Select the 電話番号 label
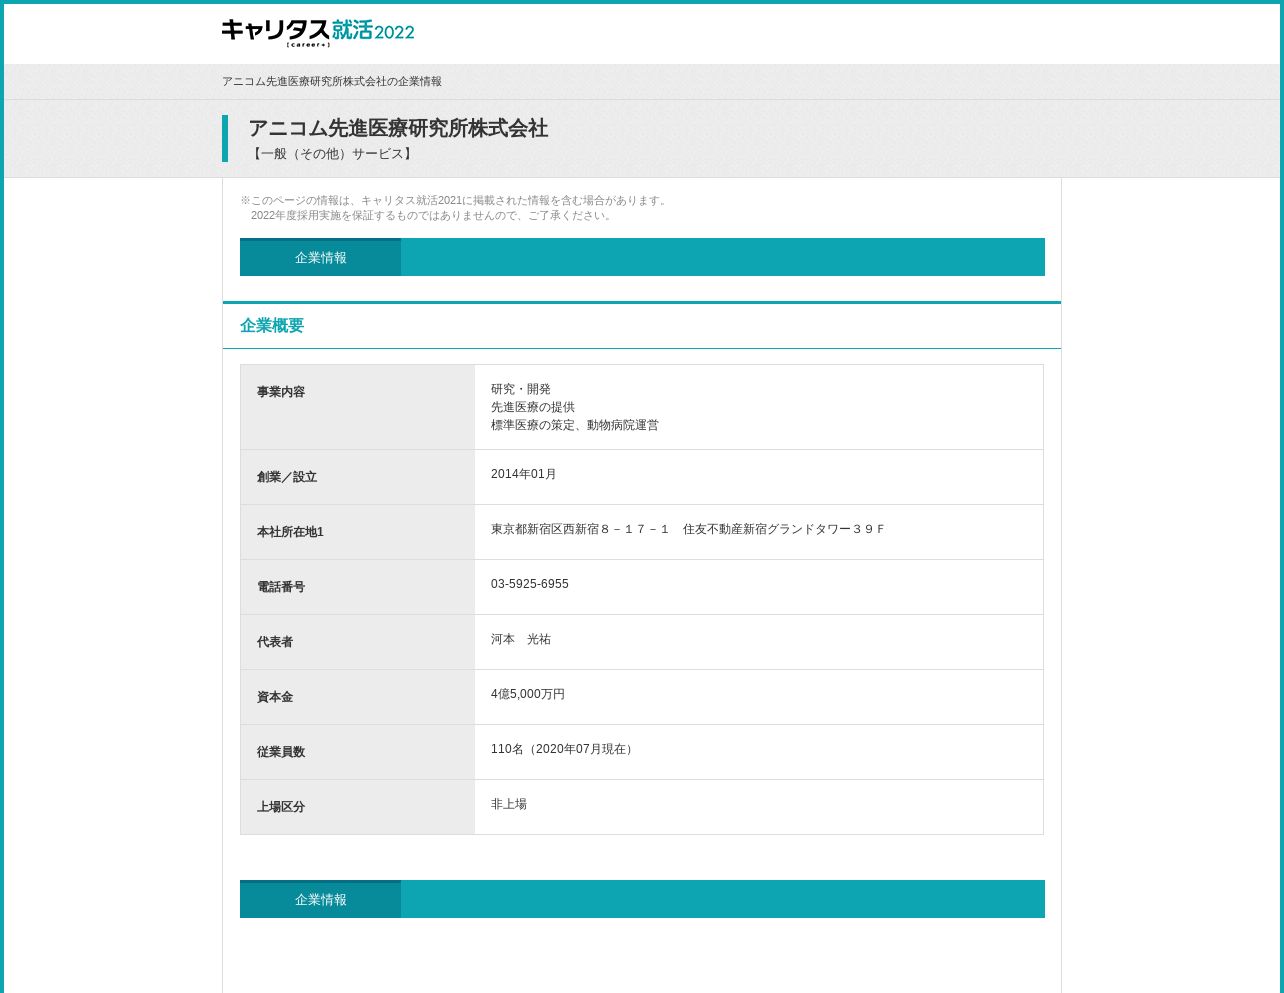 (x=281, y=587)
